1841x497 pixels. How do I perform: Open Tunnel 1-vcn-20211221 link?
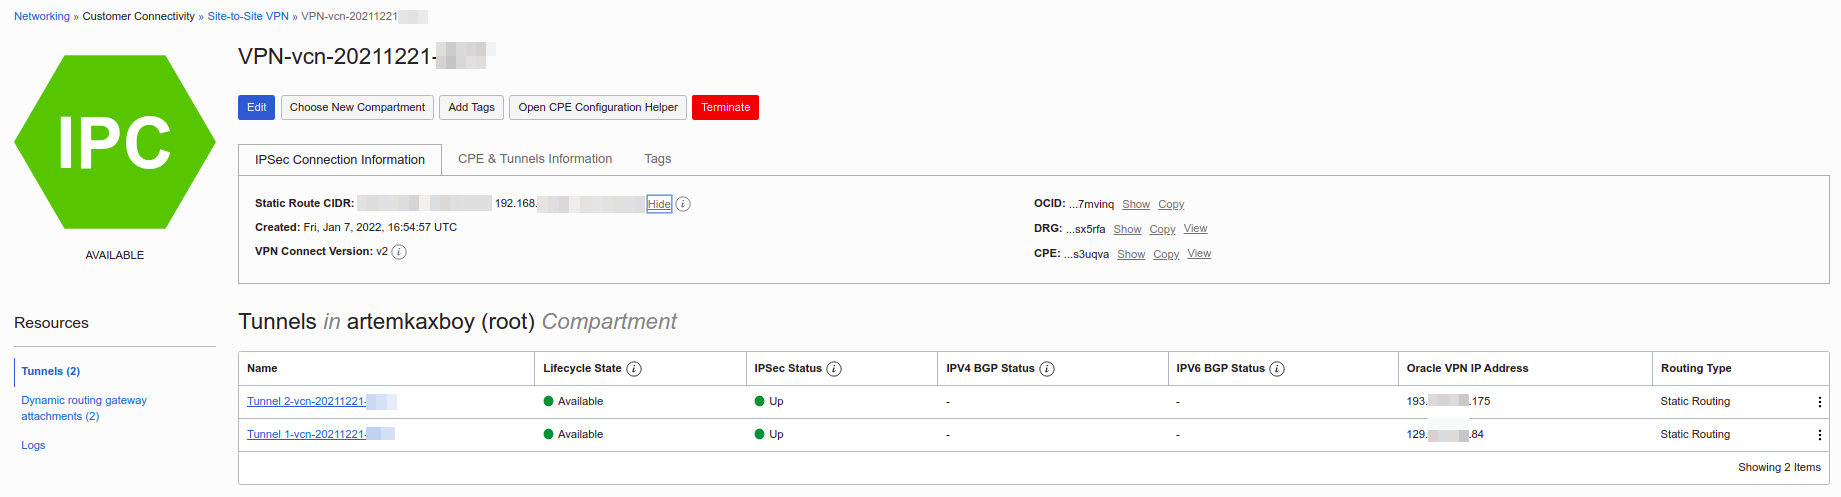(x=321, y=435)
